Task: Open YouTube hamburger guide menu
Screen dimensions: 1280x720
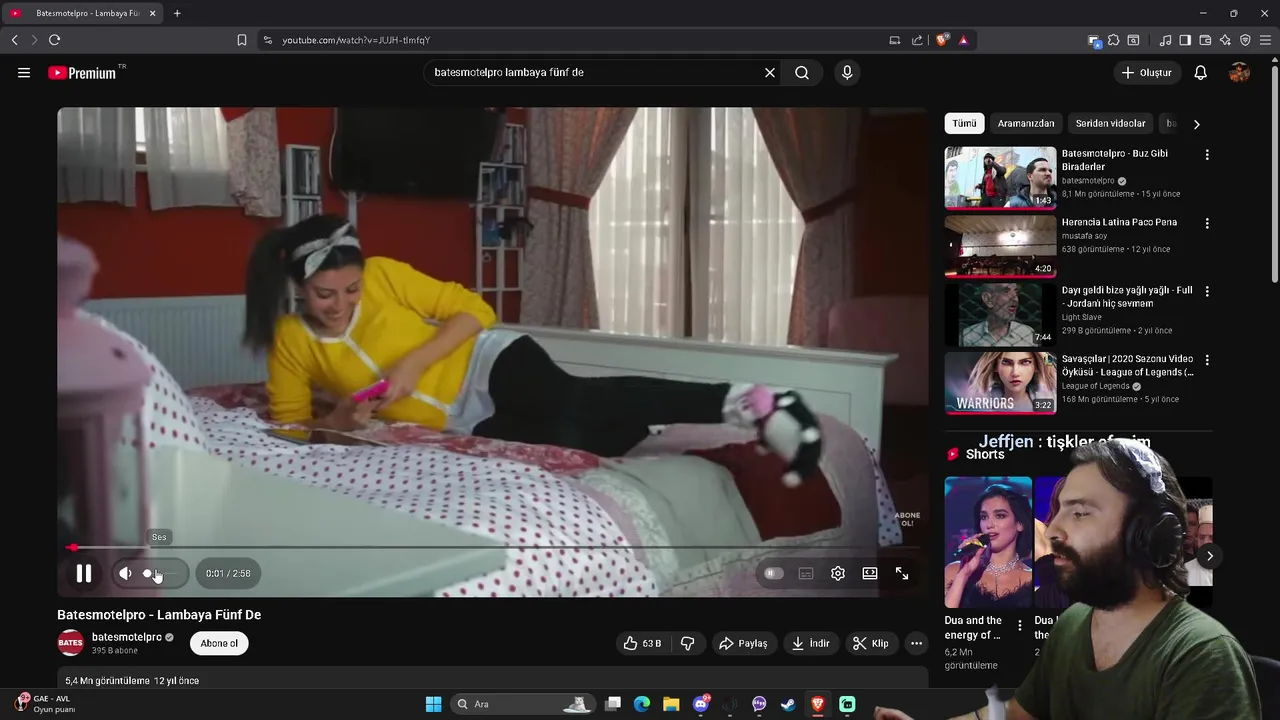Action: tap(24, 72)
